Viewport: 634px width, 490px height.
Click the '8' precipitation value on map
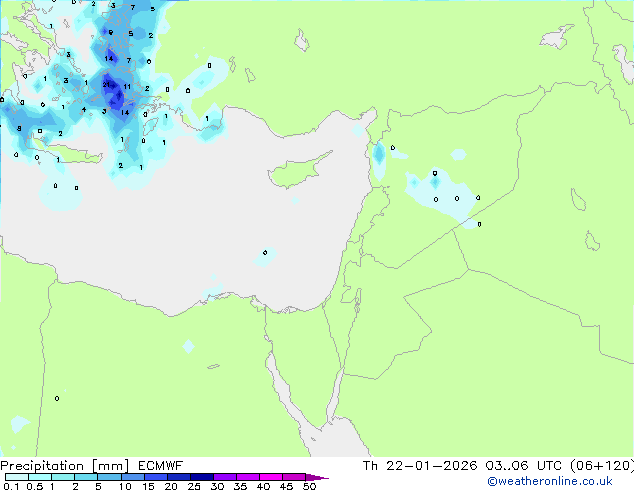coord(19,129)
